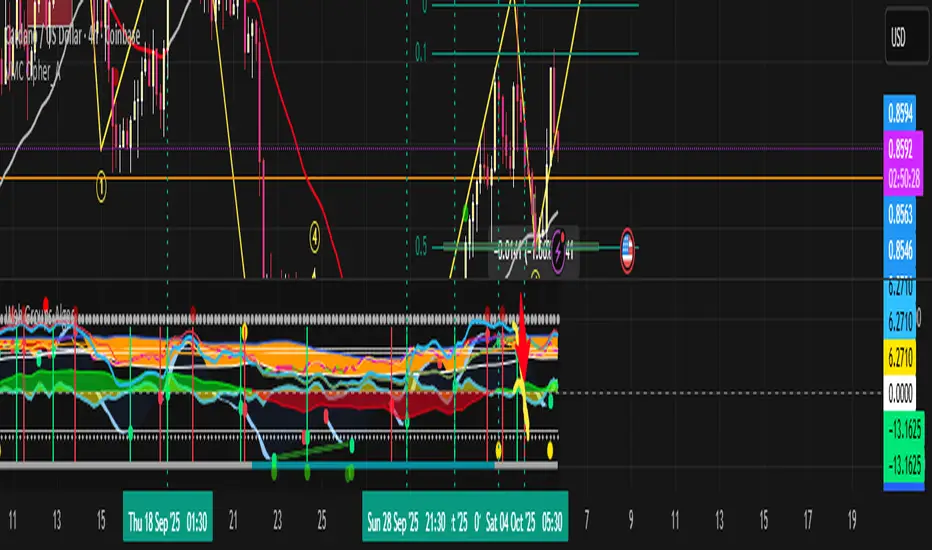Click the Sat 04 Oct '25 05:30 date label
932x550 pixels.
click(x=524, y=522)
